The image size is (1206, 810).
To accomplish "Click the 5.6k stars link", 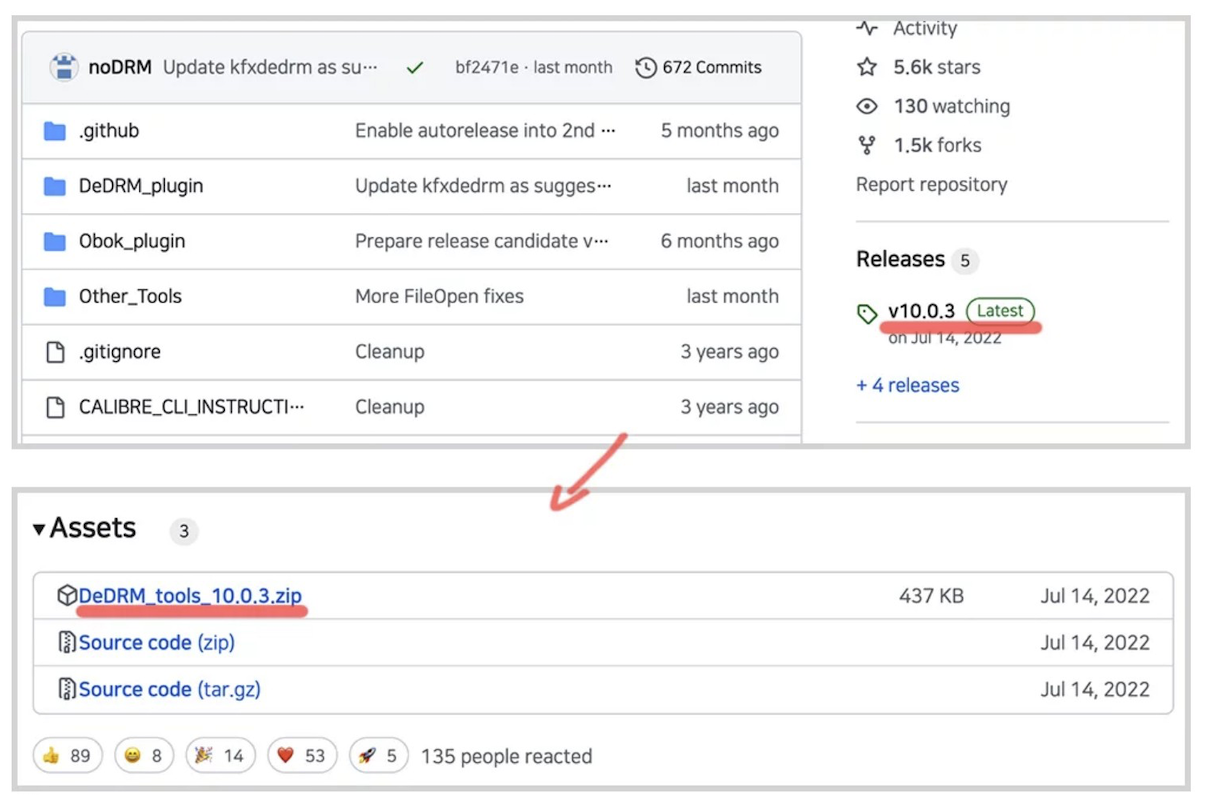I will [937, 67].
